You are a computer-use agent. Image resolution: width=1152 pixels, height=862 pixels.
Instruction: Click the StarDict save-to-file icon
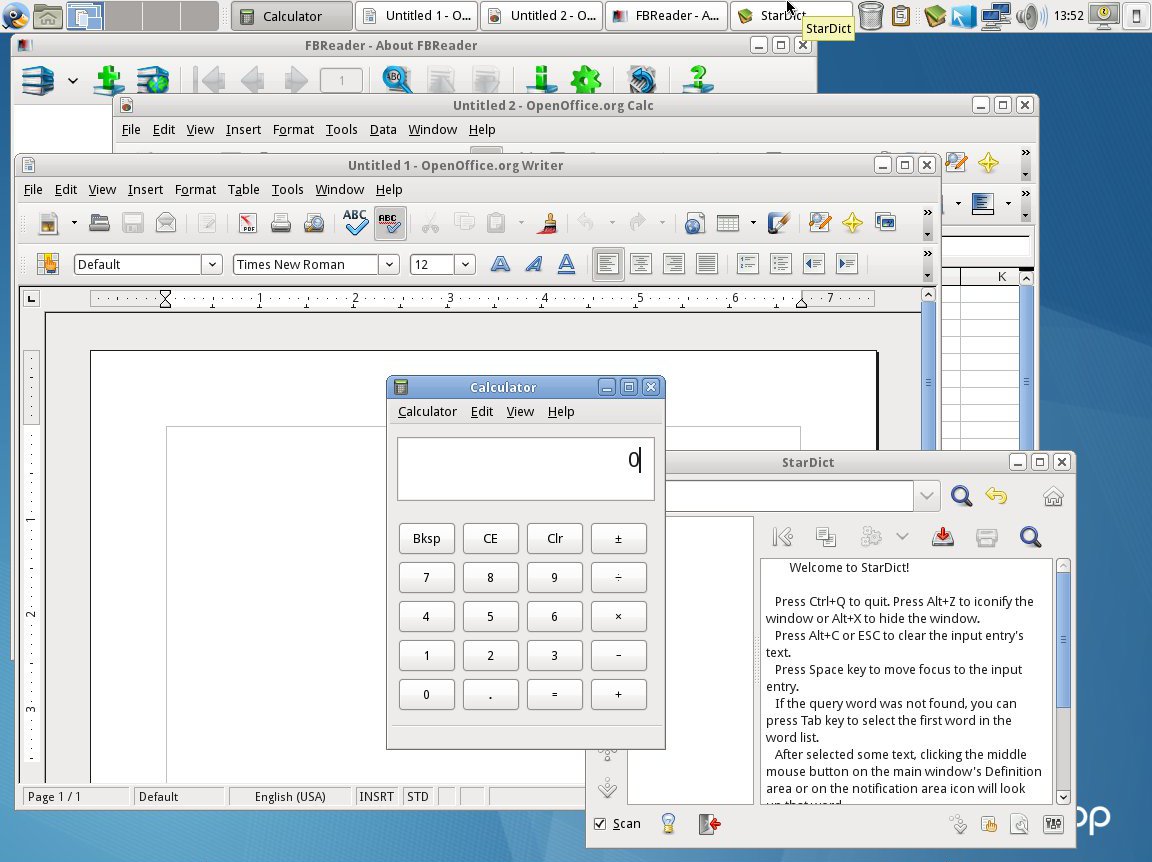click(x=942, y=538)
